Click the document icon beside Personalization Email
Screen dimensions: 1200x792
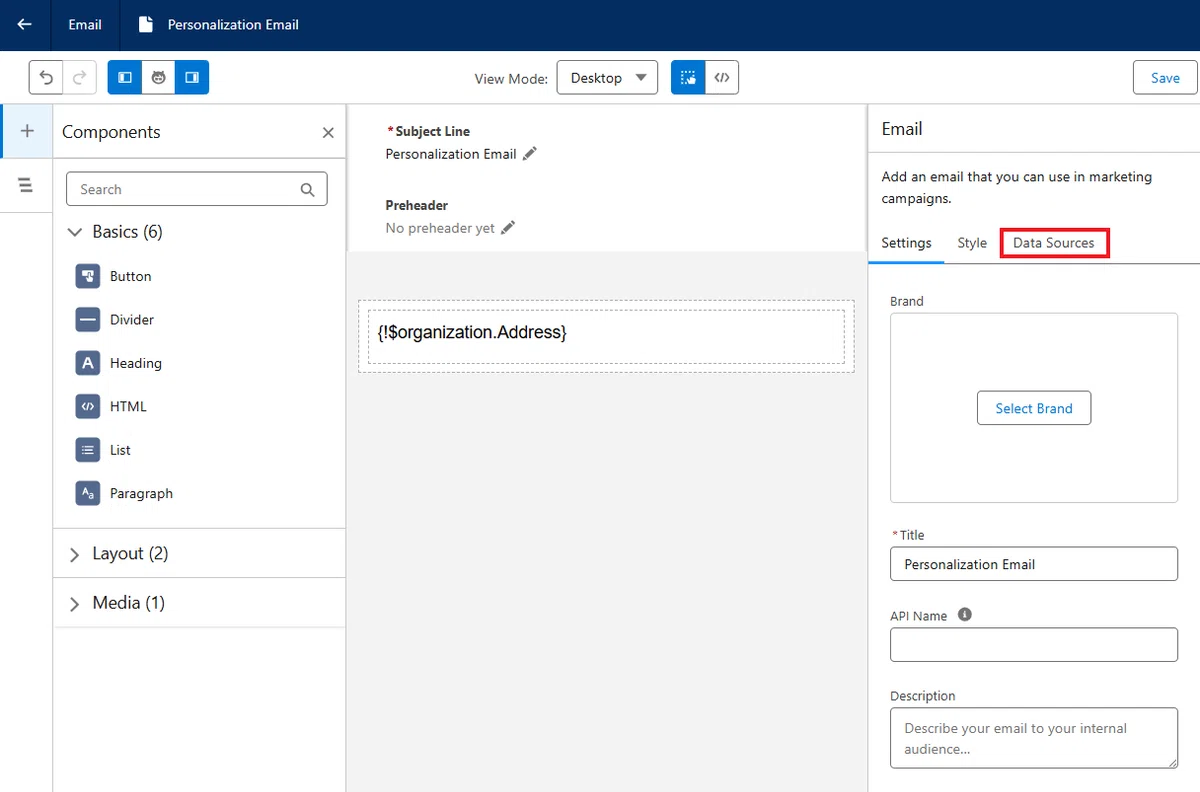(x=146, y=24)
